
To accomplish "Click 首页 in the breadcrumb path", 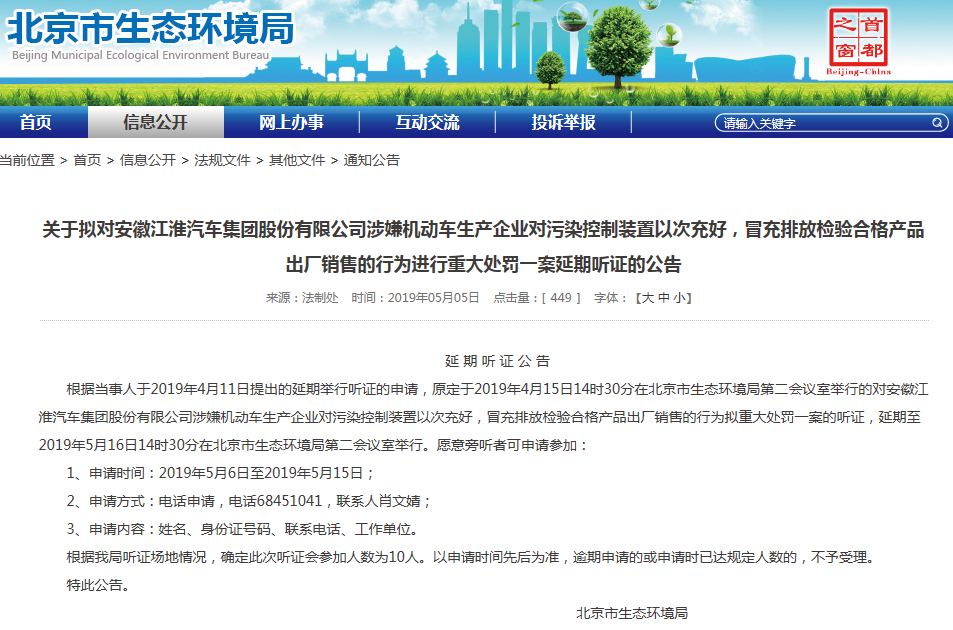I will click(x=87, y=160).
